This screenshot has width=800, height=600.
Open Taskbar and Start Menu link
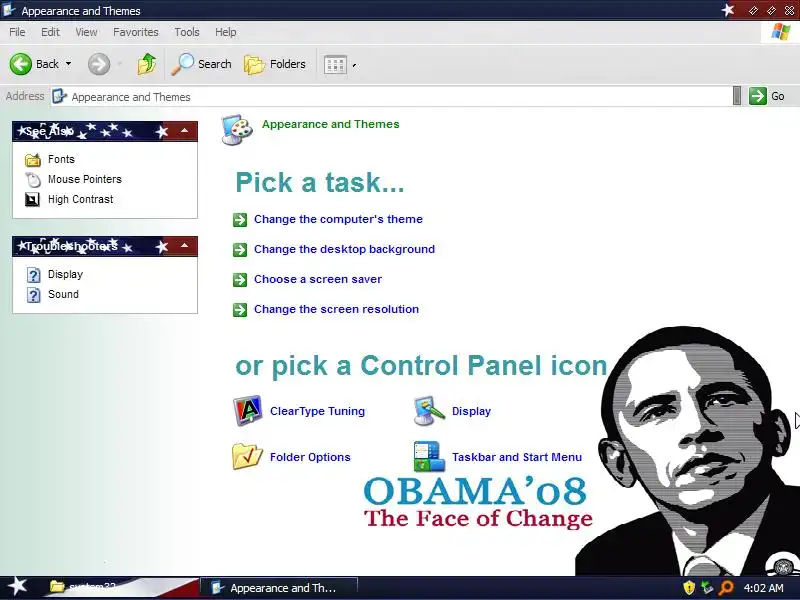(x=517, y=457)
